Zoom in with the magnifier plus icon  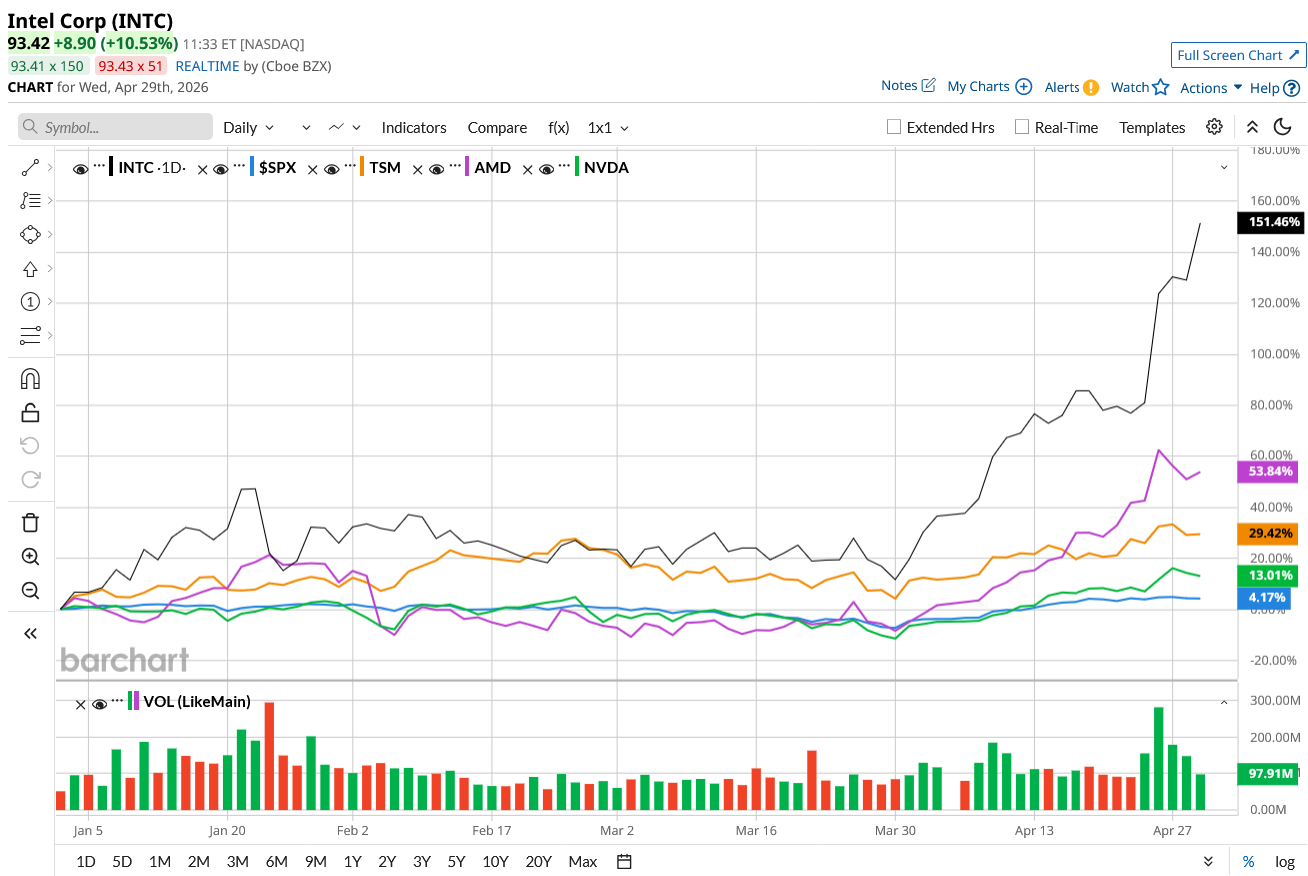tap(30, 557)
